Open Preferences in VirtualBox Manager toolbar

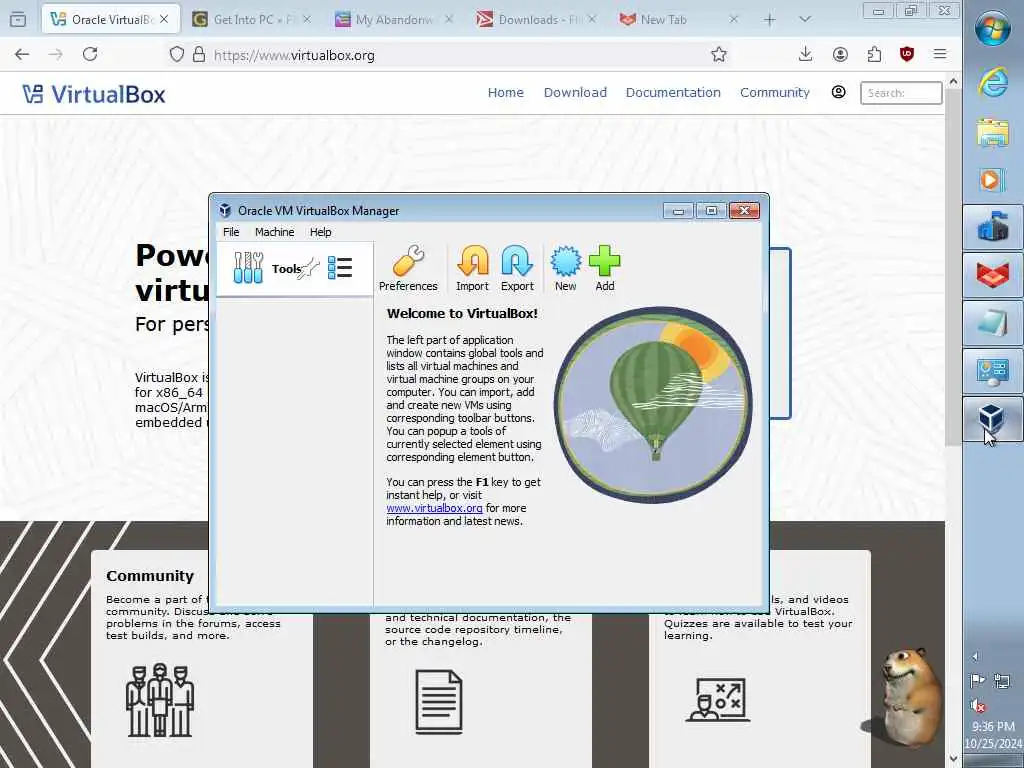[408, 268]
